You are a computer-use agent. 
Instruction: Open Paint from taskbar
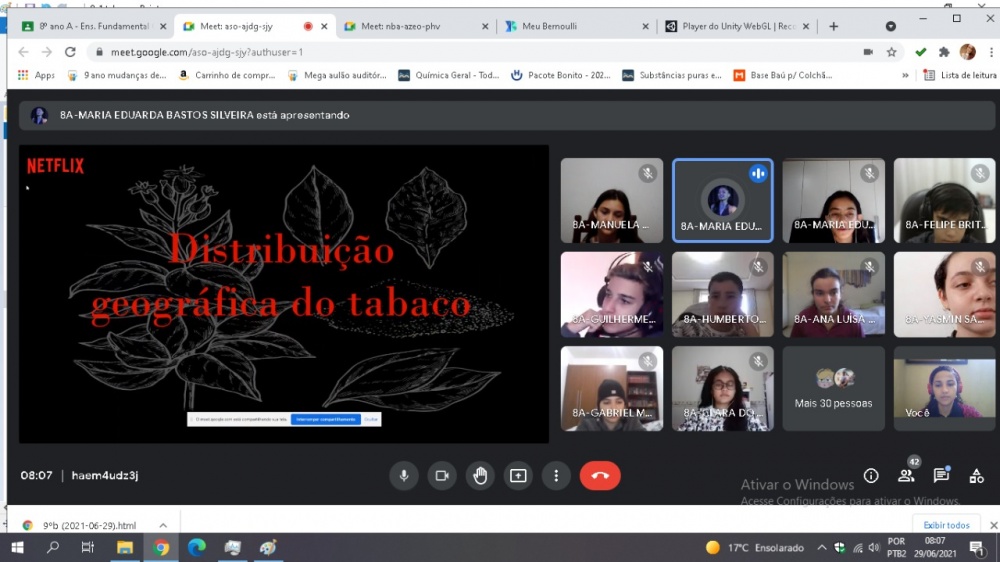pyautogui.click(x=268, y=548)
